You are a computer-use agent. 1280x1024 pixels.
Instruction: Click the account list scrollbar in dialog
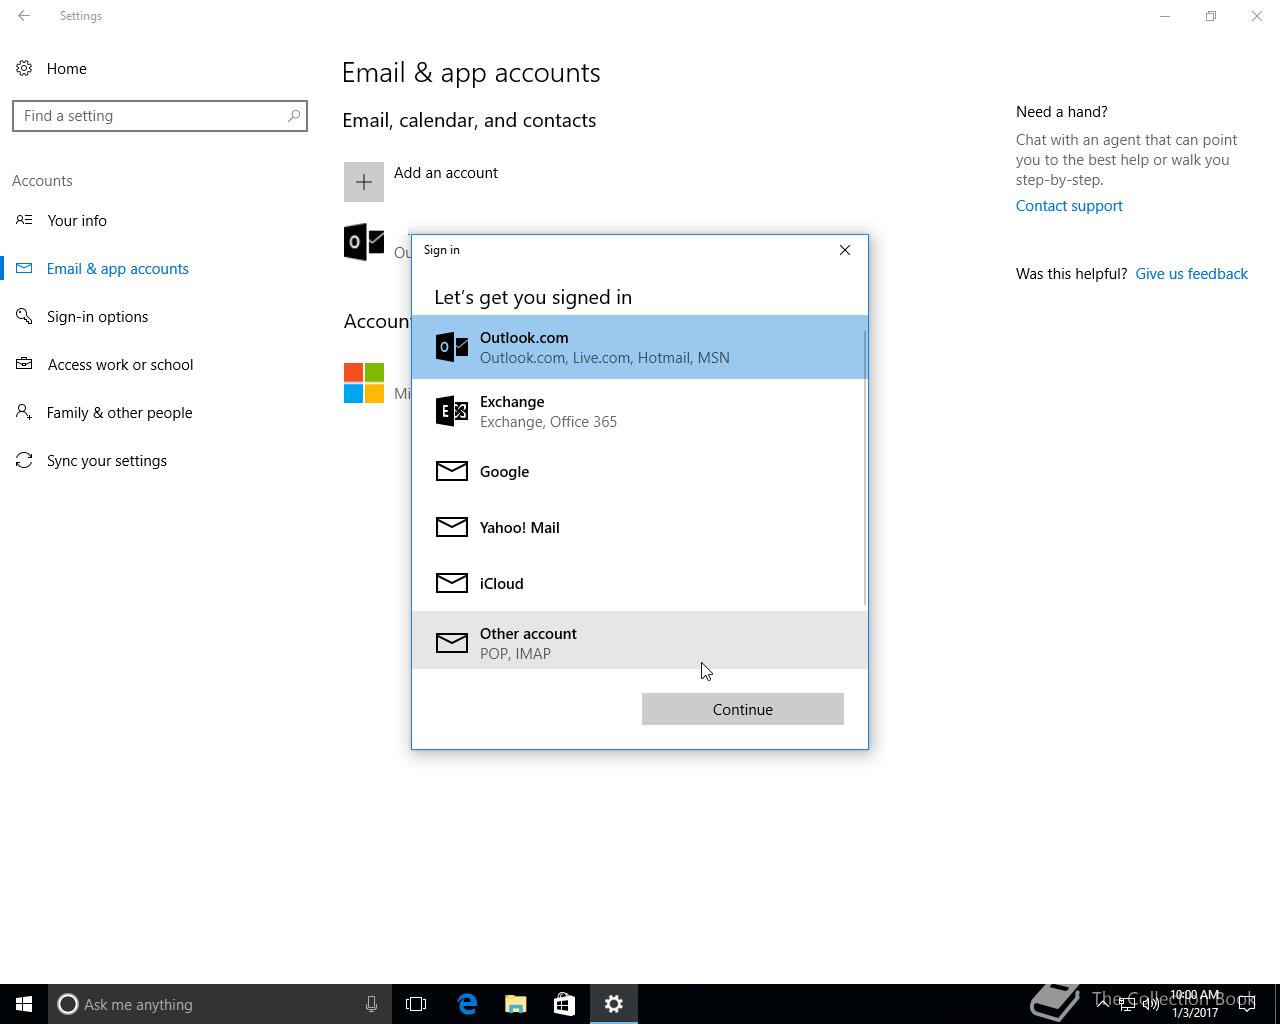[865, 468]
